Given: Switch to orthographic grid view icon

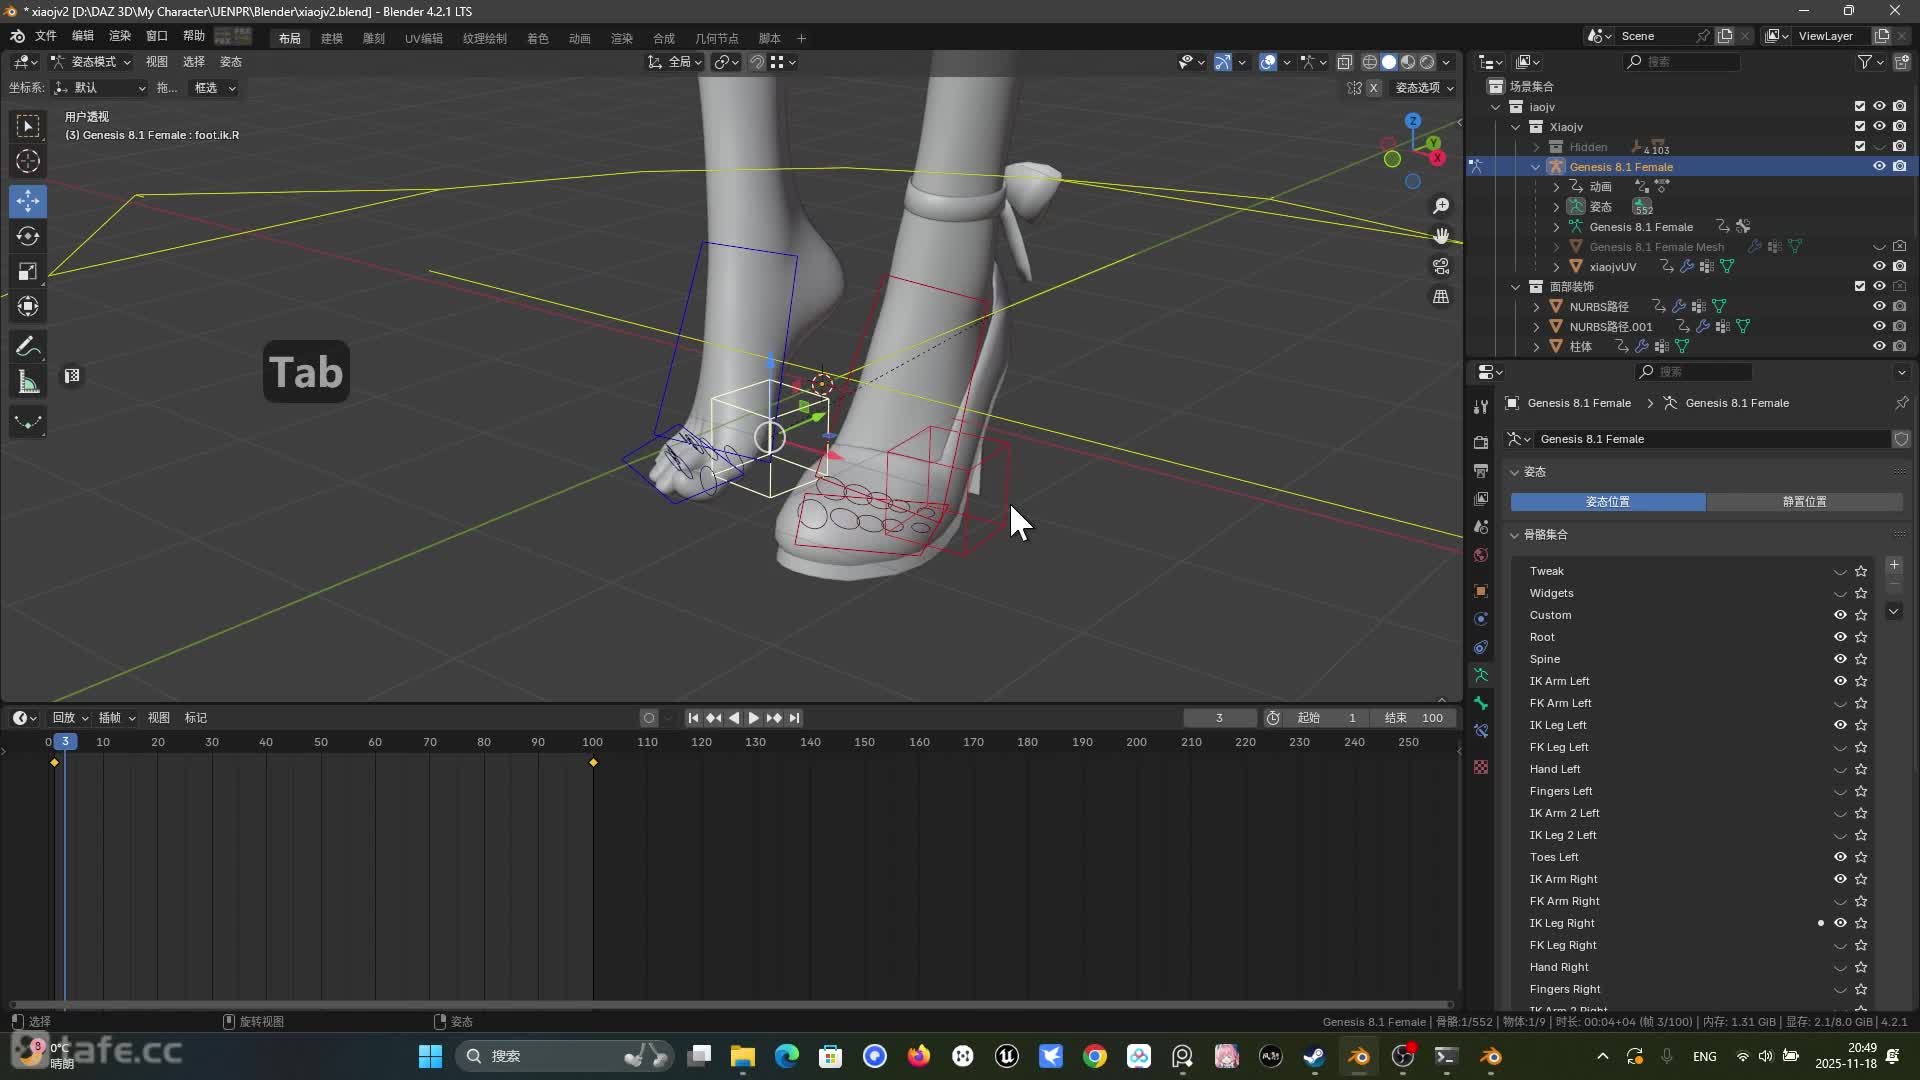Looking at the screenshot, I should 1441,297.
